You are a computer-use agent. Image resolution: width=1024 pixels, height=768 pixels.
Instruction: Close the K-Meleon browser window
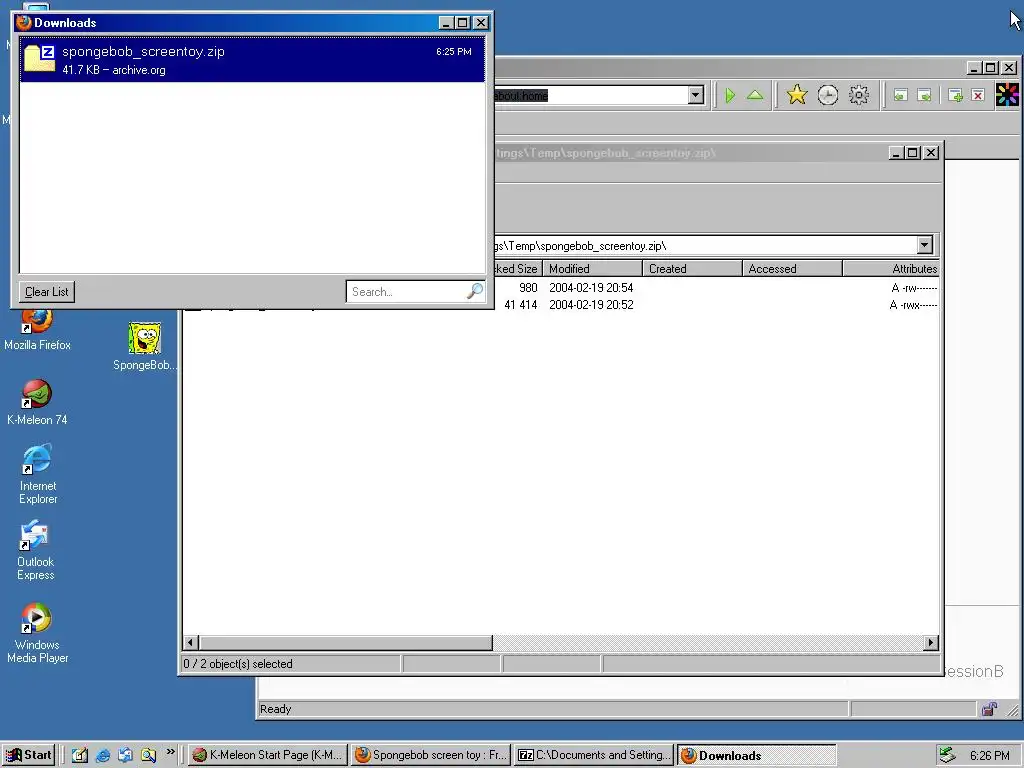coord(1009,68)
